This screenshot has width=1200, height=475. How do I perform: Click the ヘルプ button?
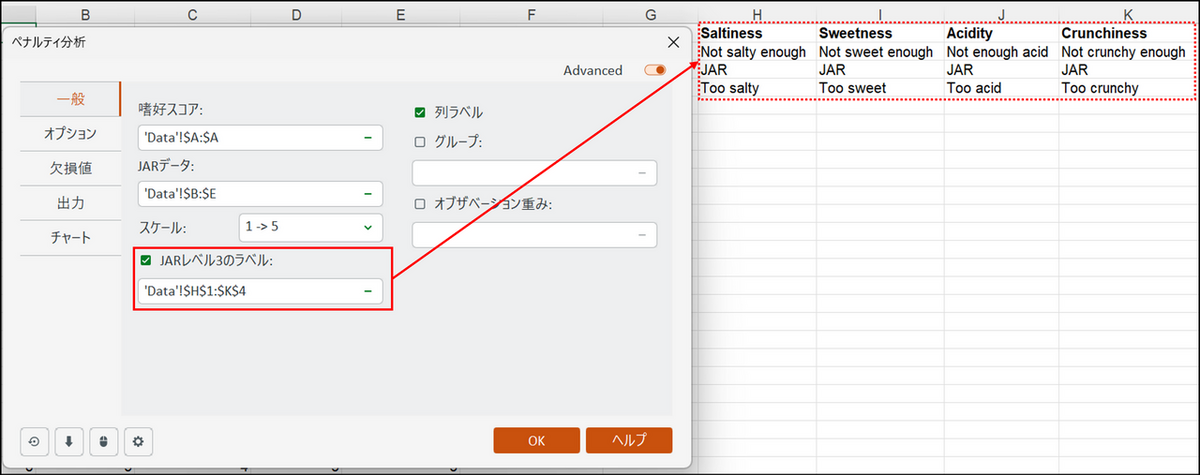[628, 440]
